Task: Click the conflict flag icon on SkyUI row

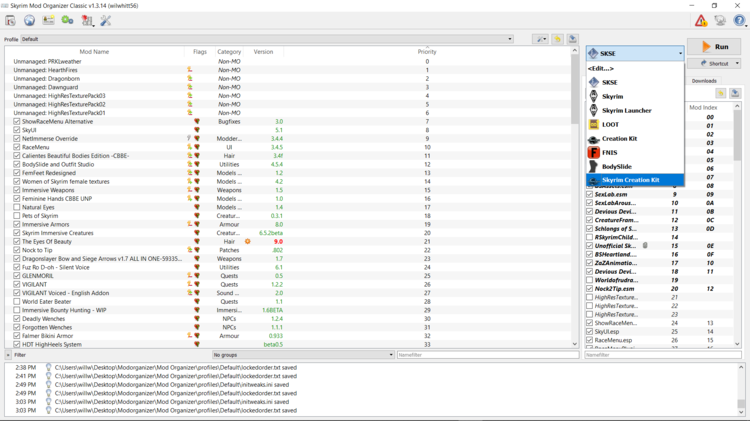Action: pyautogui.click(x=197, y=130)
